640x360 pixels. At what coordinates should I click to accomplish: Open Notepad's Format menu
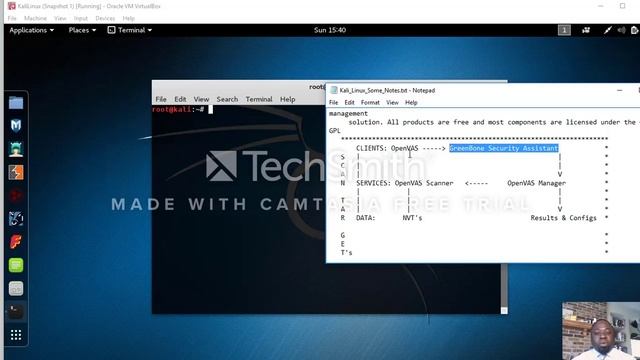coord(370,103)
